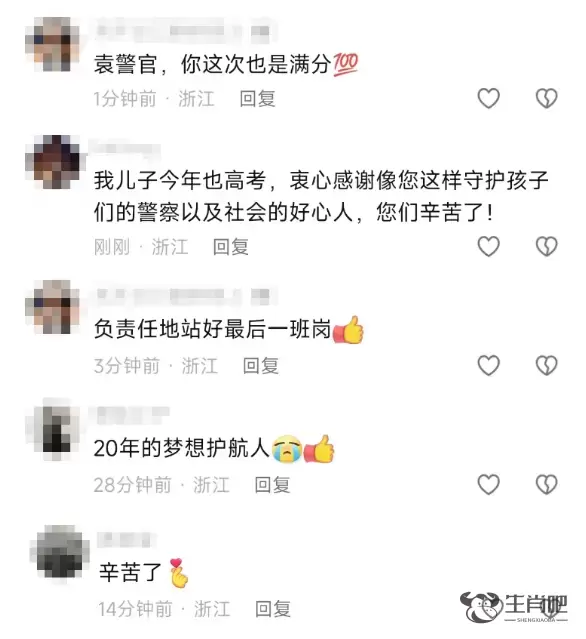
Task: Like the 袁警官 满分 comment
Action: click(x=488, y=98)
